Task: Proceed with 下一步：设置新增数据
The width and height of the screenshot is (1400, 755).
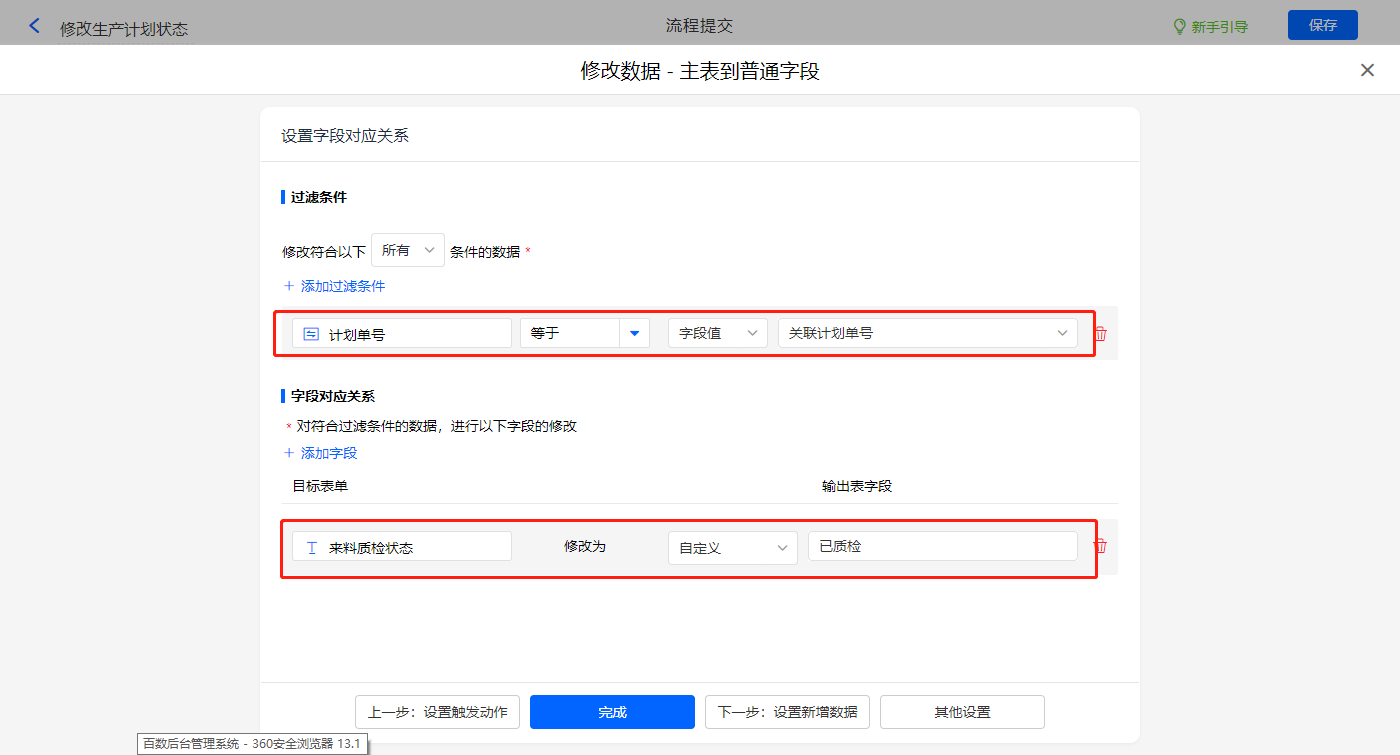Action: coord(787,712)
